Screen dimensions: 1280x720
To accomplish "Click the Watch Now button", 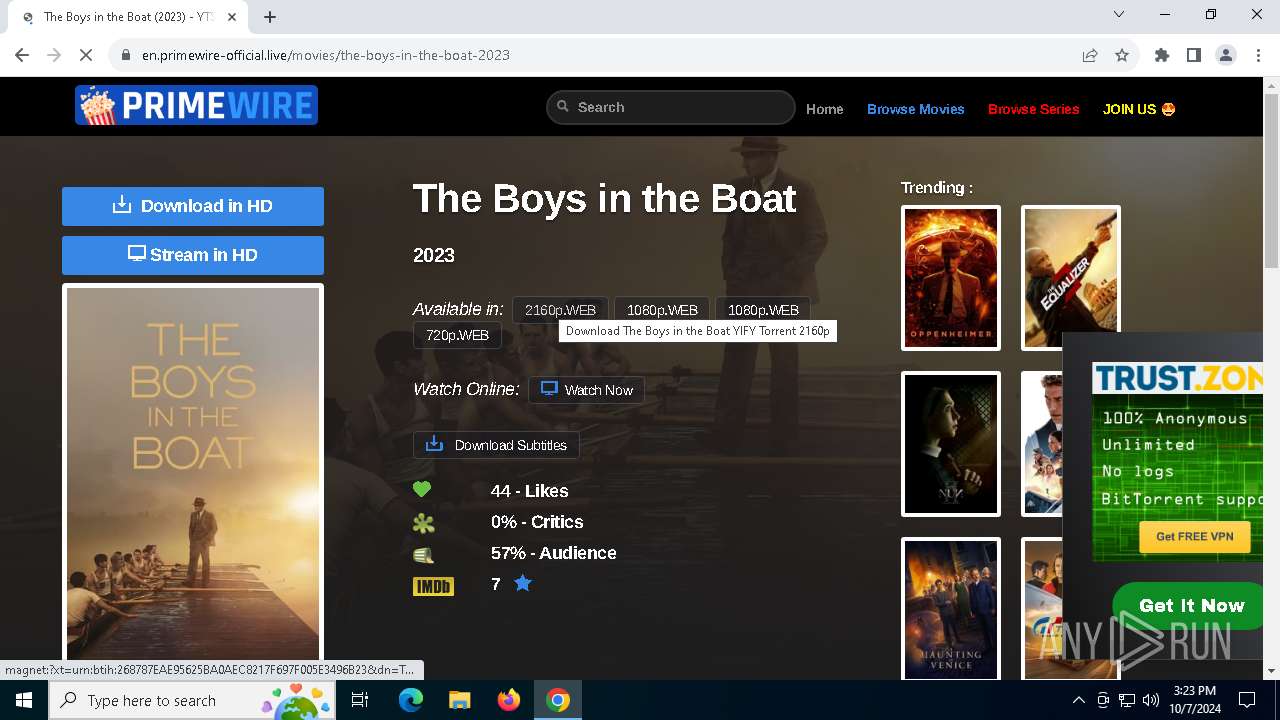I will point(587,390).
